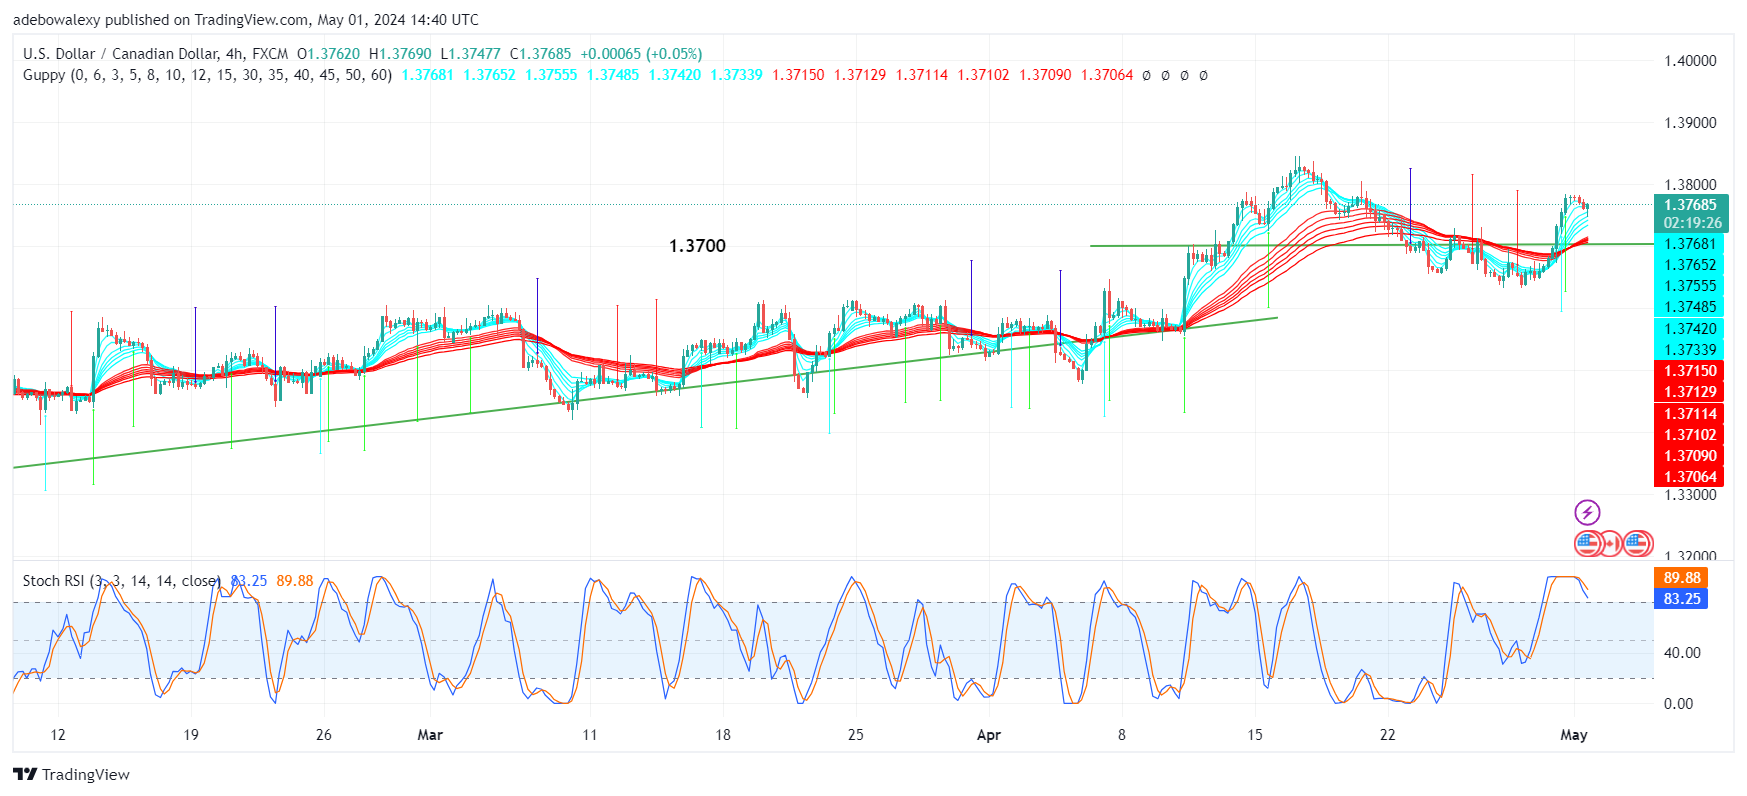Click the 1.40000 price scale label

pos(1690,61)
